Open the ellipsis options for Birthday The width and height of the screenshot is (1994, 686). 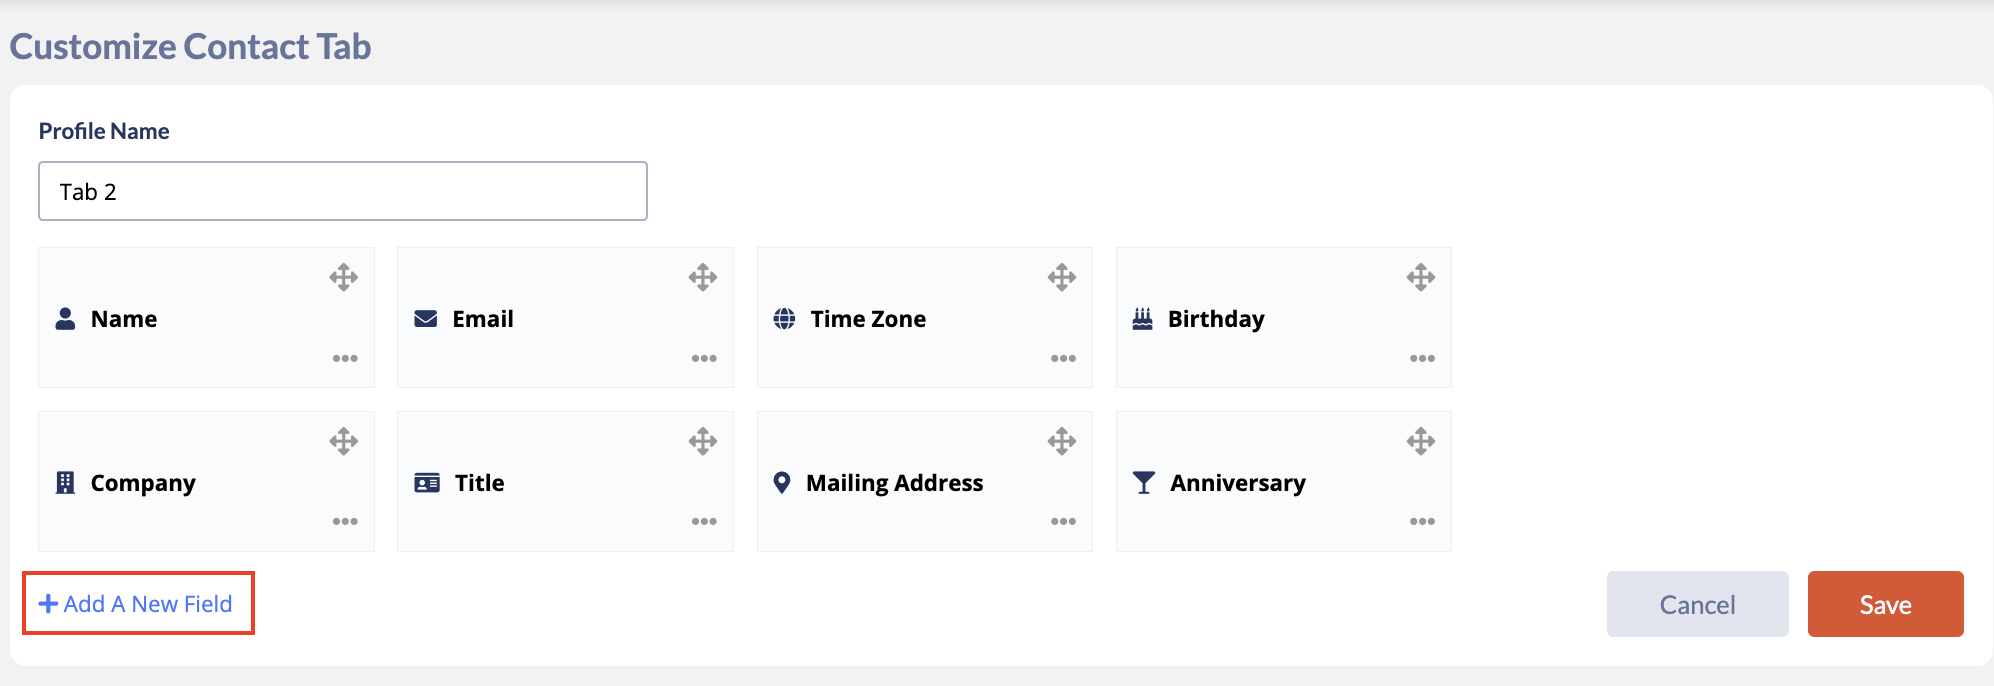tap(1422, 358)
